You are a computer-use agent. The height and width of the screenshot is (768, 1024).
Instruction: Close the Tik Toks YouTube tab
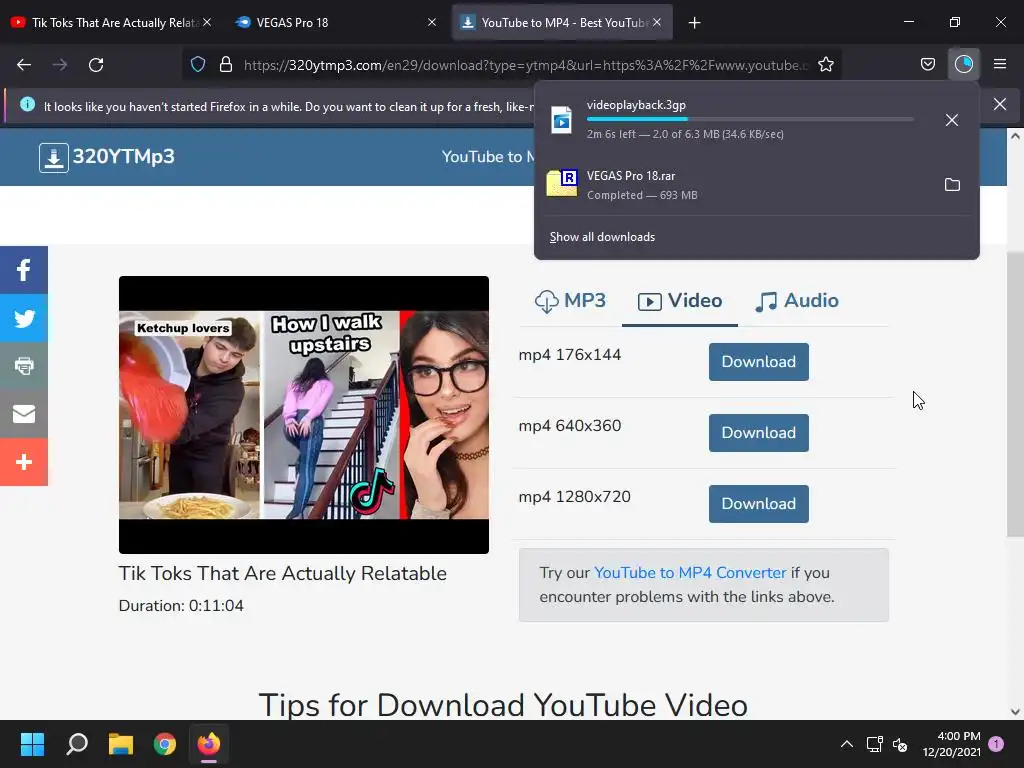207,22
